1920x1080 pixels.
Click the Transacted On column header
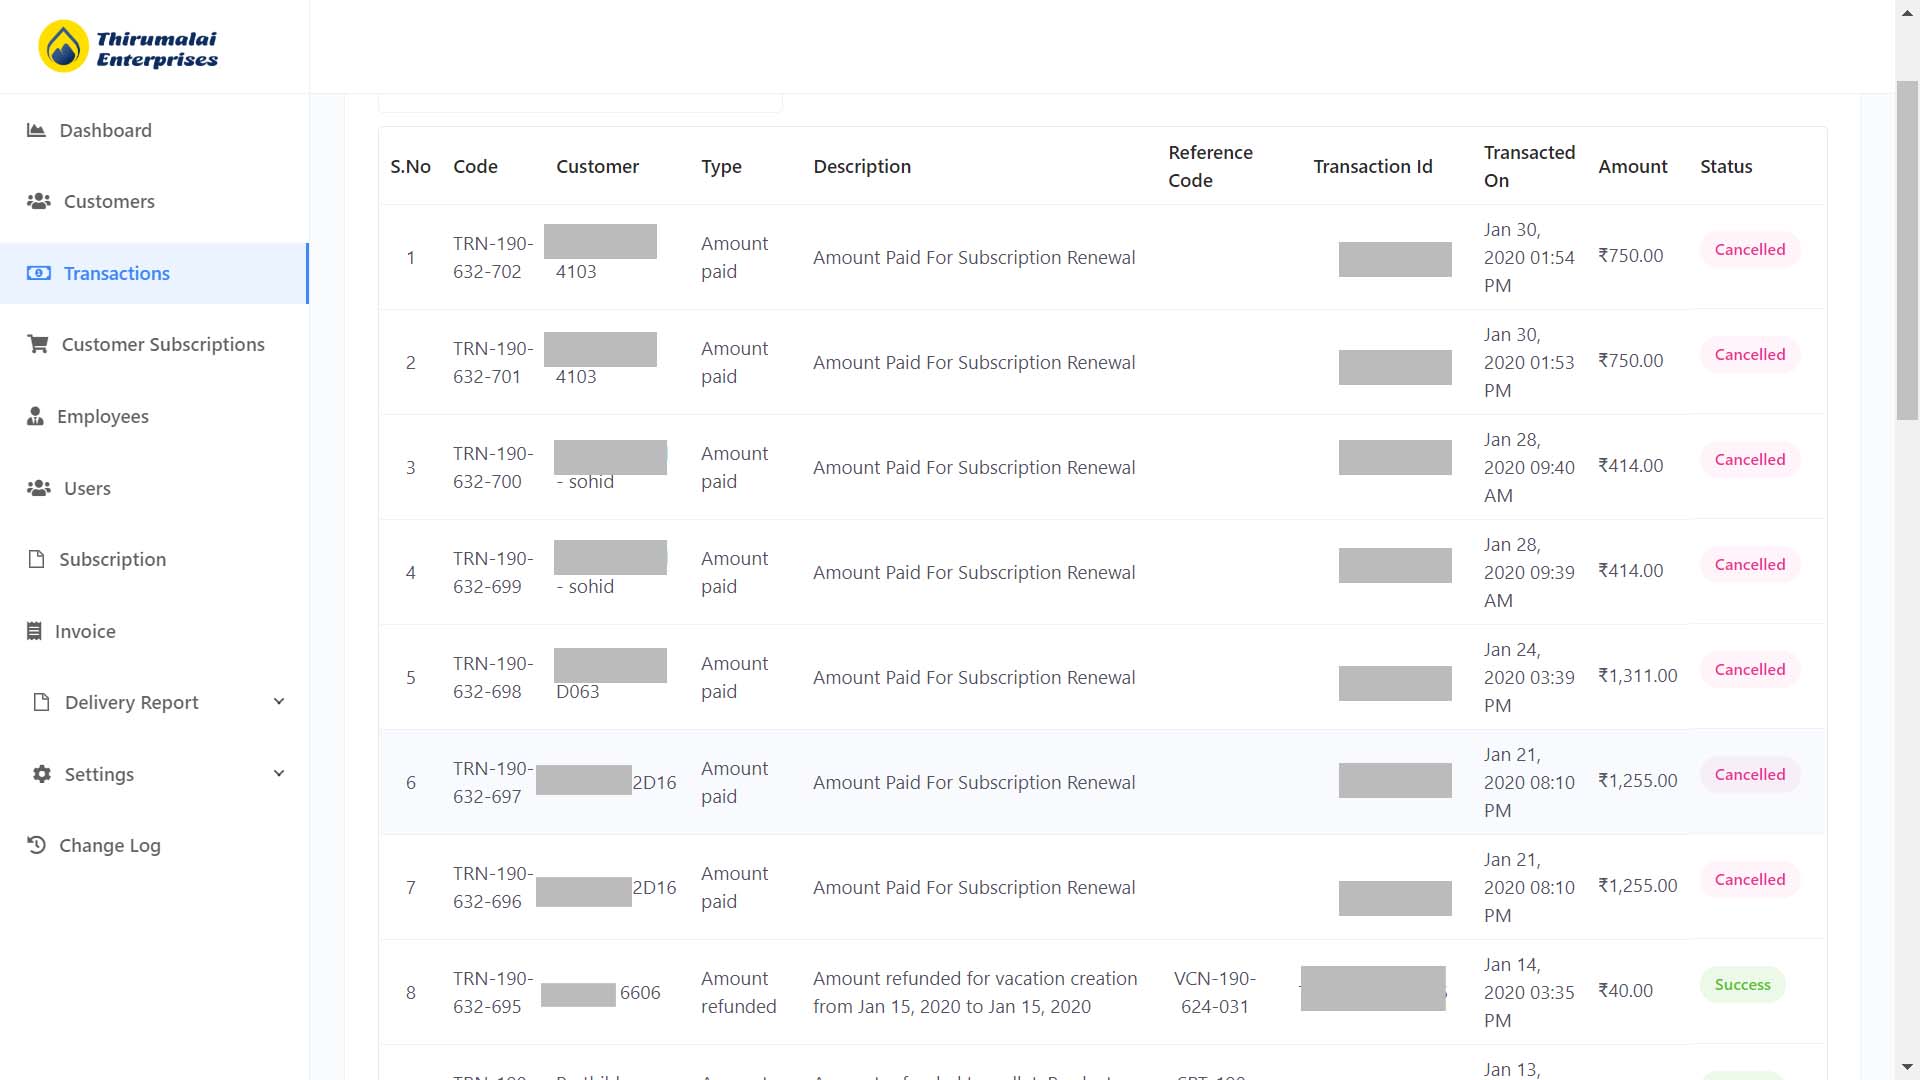point(1528,166)
